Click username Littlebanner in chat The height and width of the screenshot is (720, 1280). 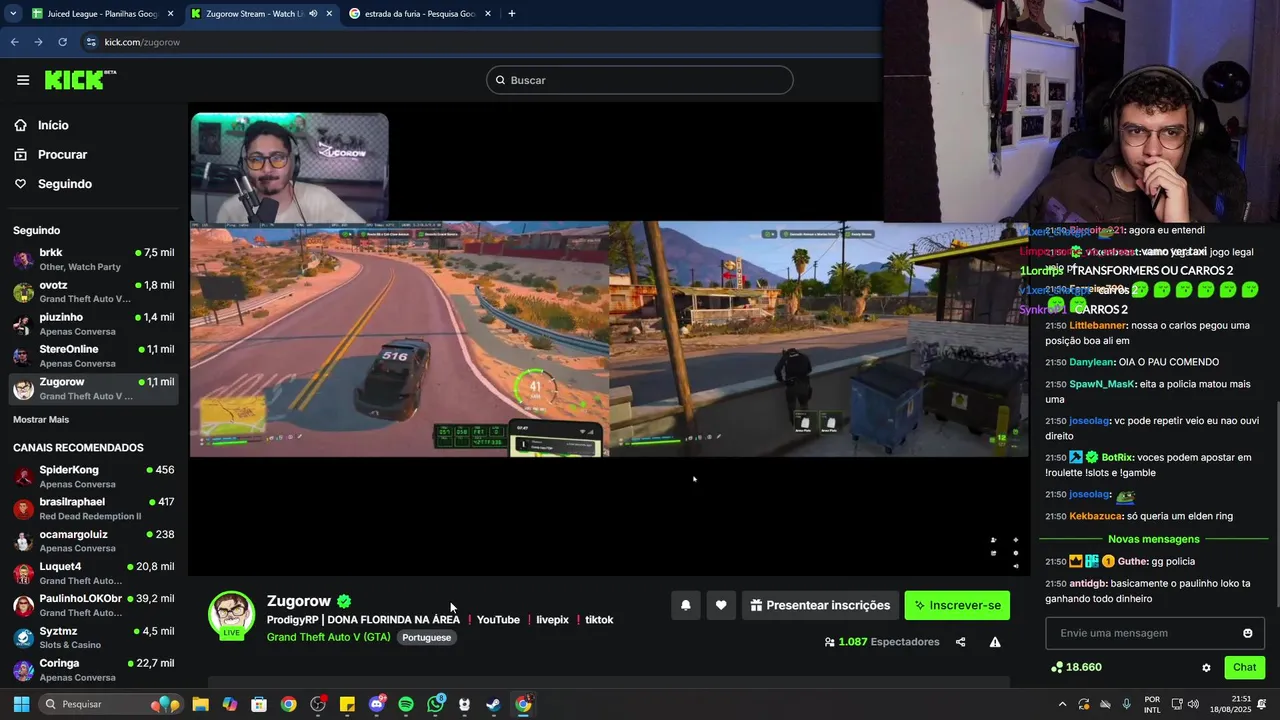(x=1097, y=325)
